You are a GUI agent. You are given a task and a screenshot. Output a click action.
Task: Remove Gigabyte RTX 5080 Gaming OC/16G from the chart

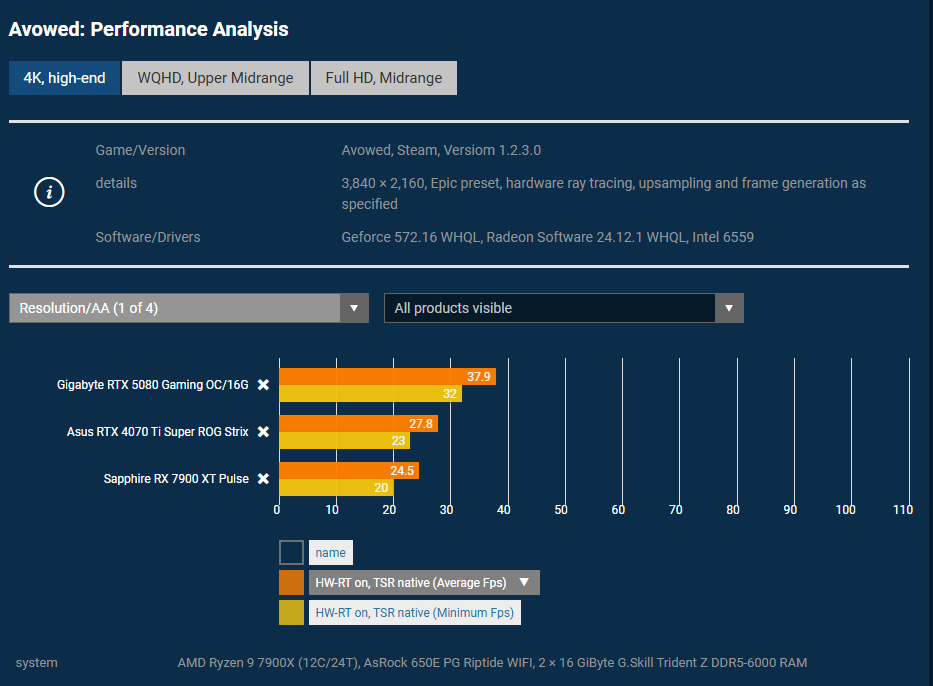(x=263, y=385)
